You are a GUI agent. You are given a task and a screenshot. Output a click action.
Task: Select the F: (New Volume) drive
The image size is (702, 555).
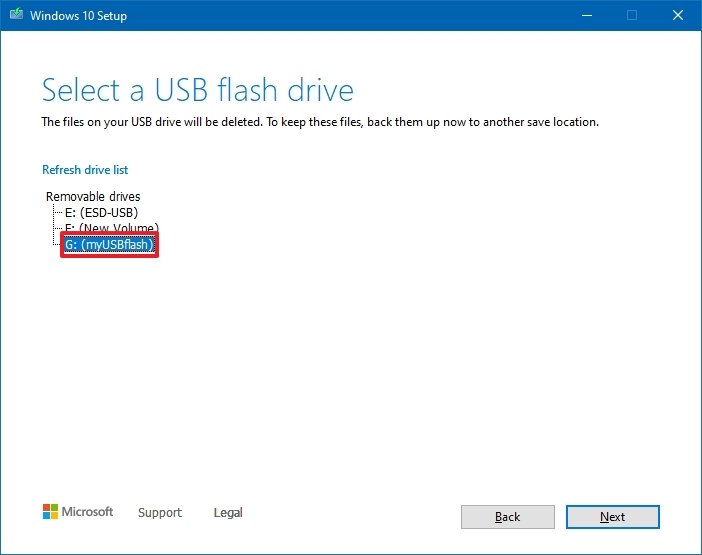[112, 227]
